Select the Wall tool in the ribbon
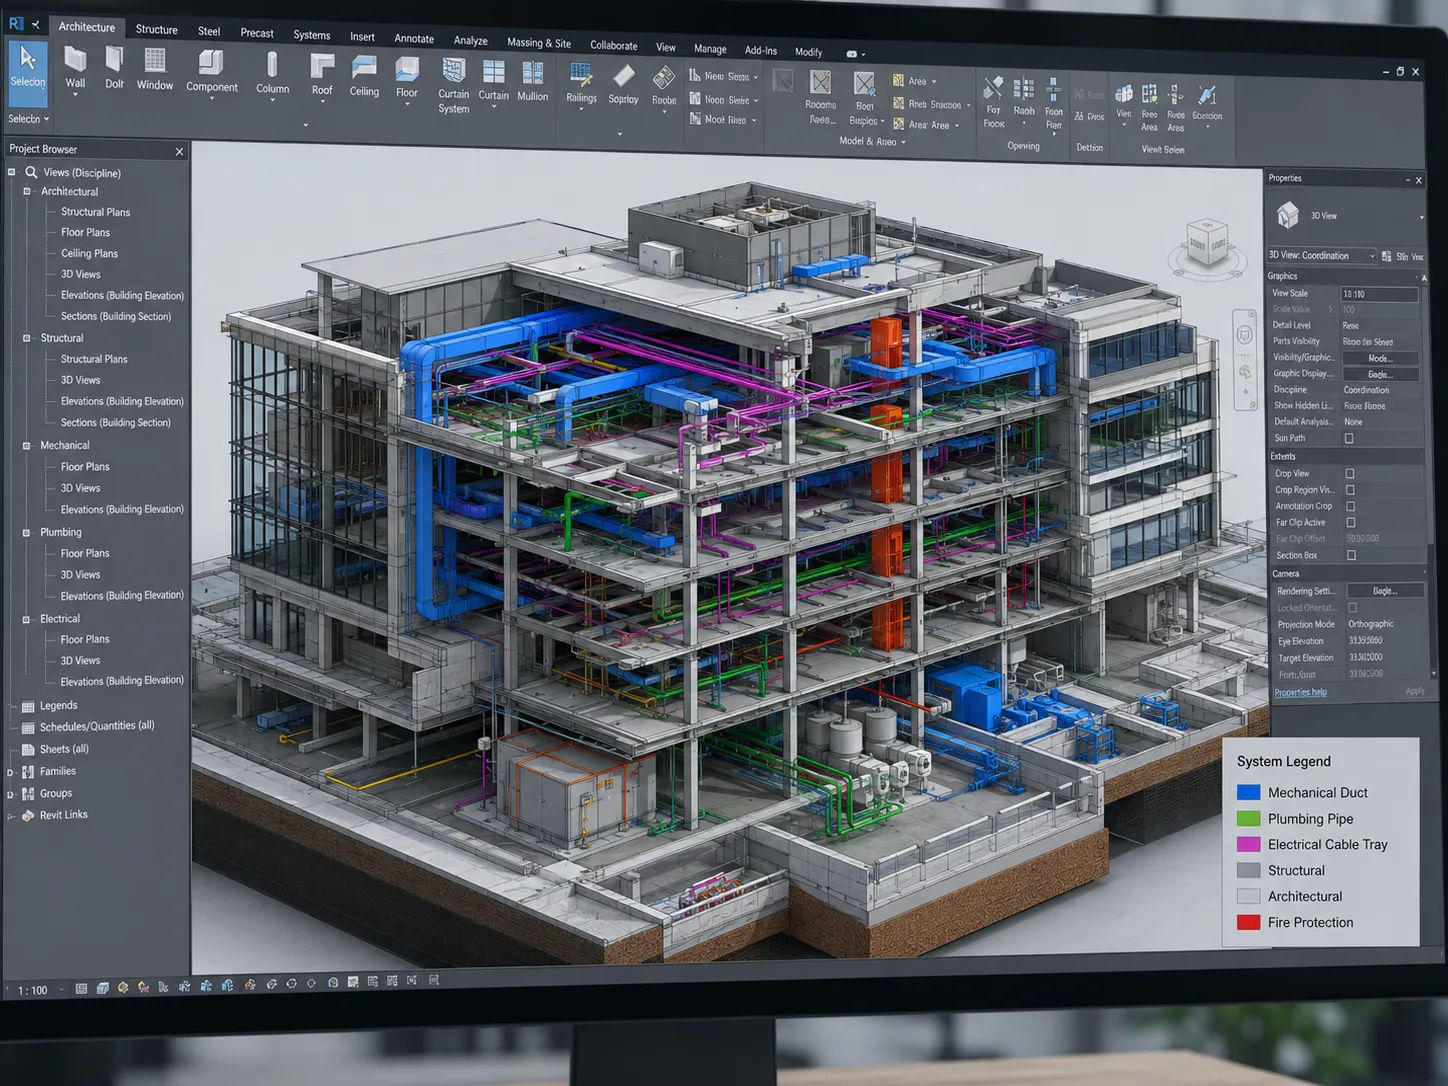The image size is (1448, 1086). [x=75, y=69]
